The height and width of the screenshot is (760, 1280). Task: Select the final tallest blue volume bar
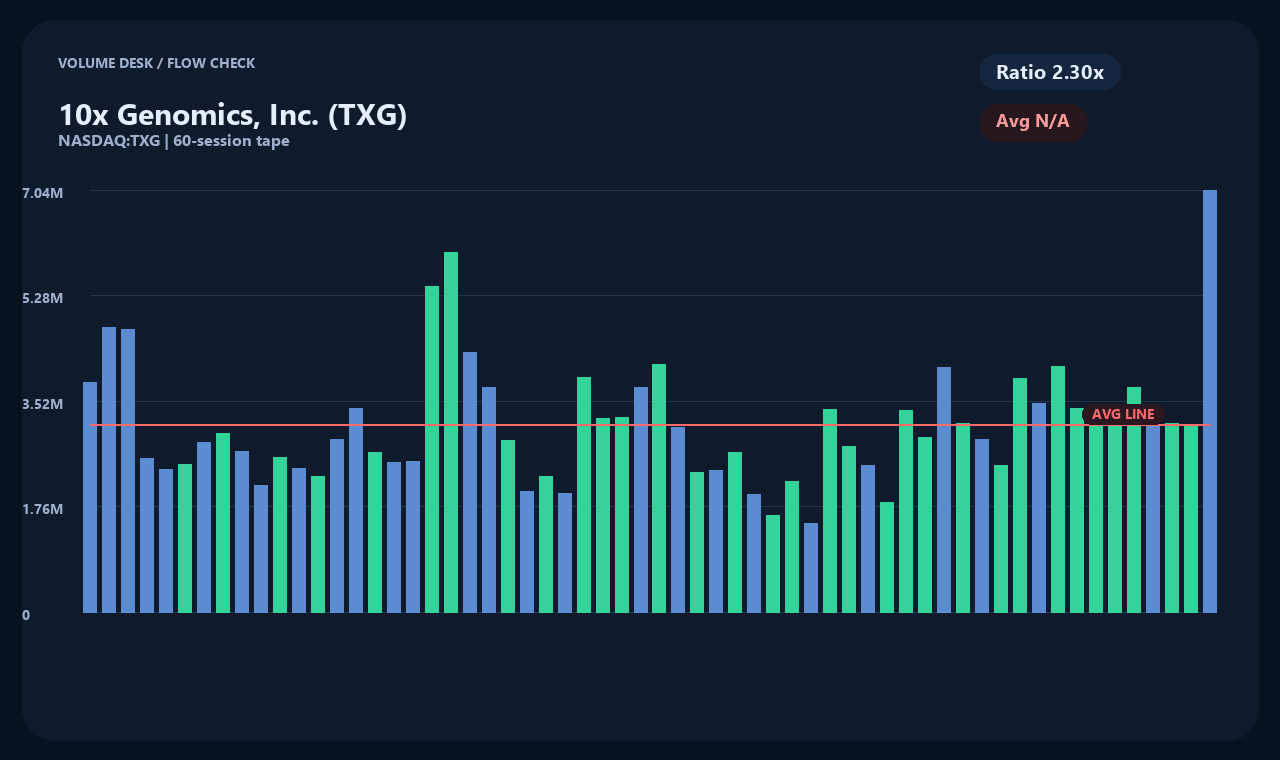coord(1210,401)
